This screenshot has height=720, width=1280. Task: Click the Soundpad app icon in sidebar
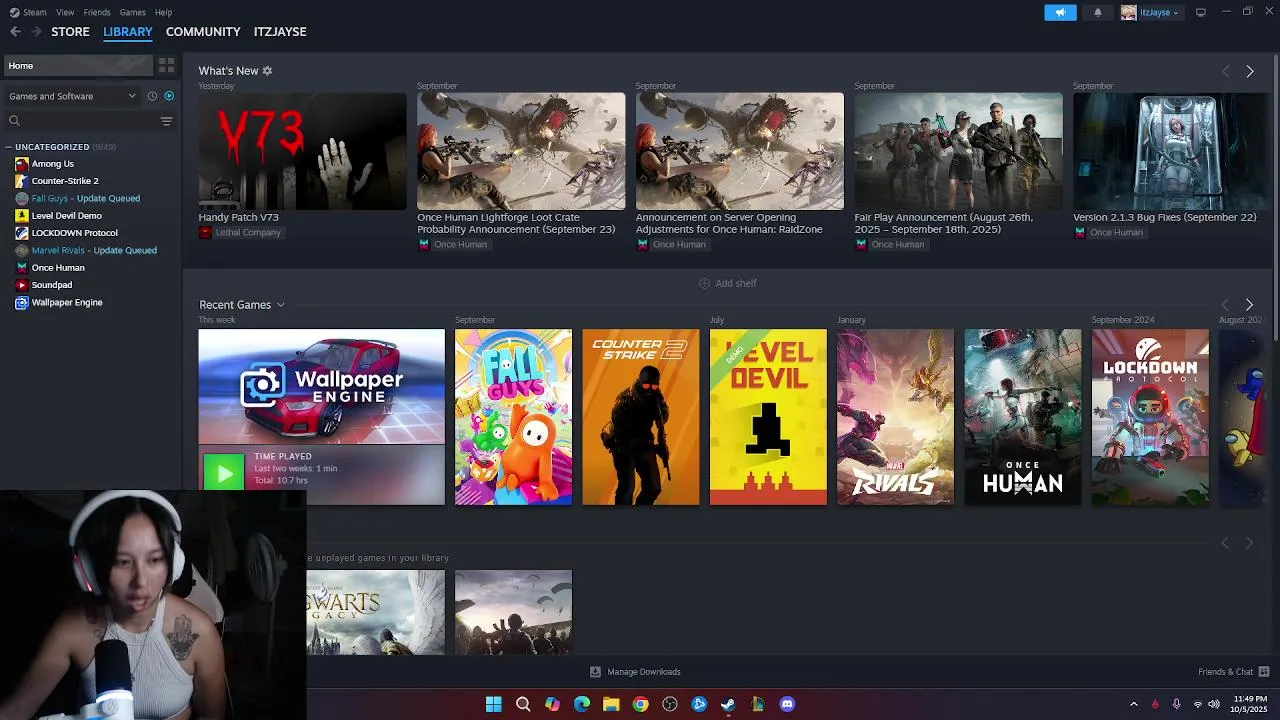(21, 285)
